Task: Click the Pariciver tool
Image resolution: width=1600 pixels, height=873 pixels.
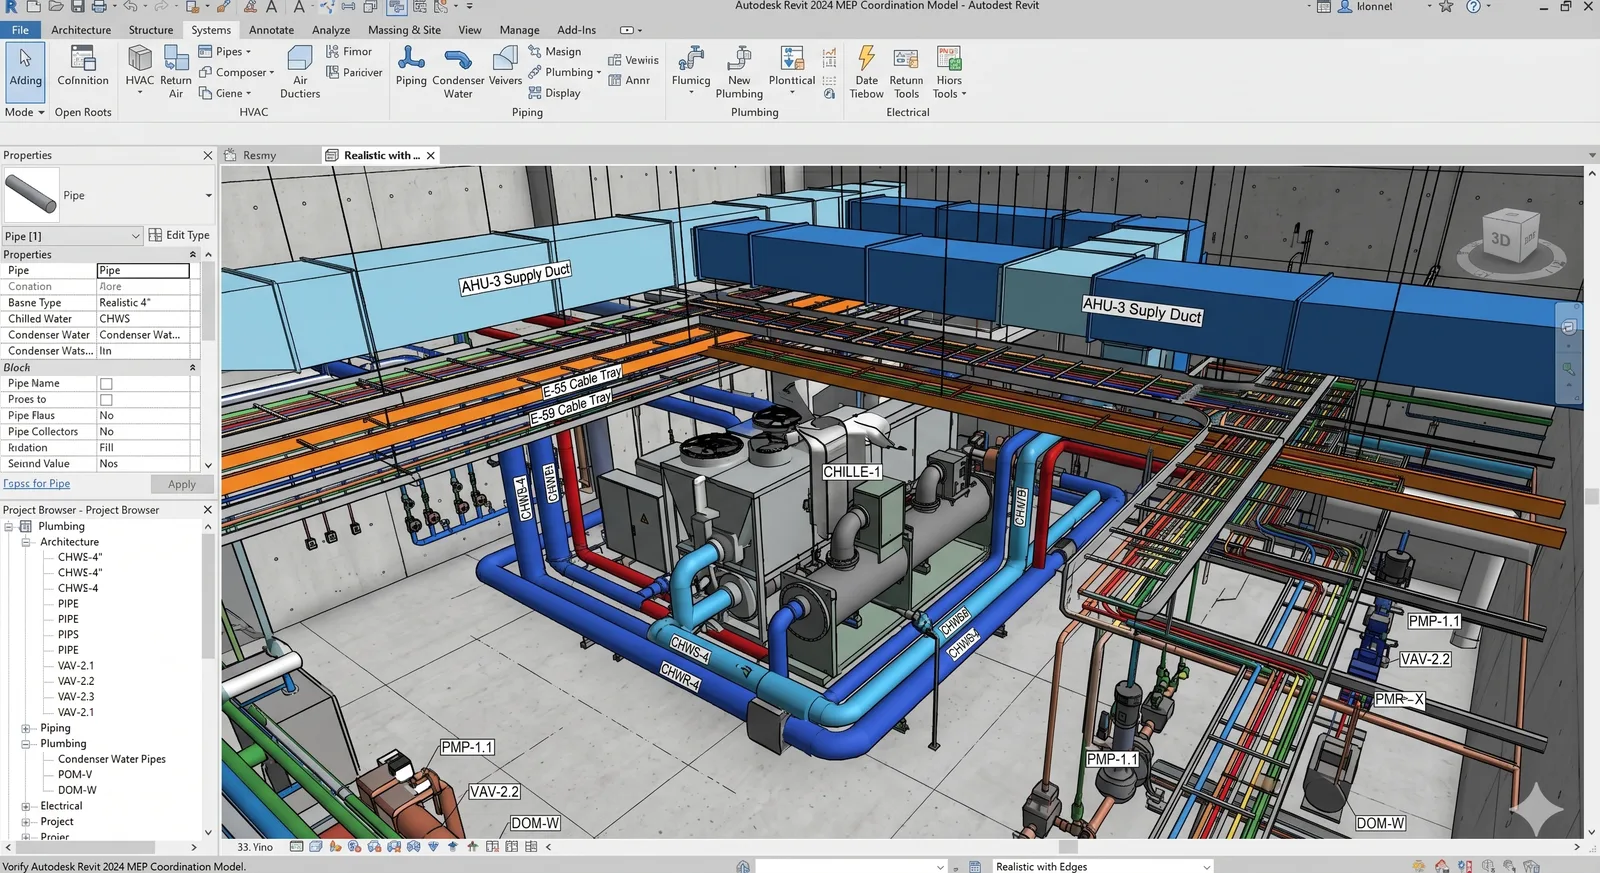Action: pos(354,72)
